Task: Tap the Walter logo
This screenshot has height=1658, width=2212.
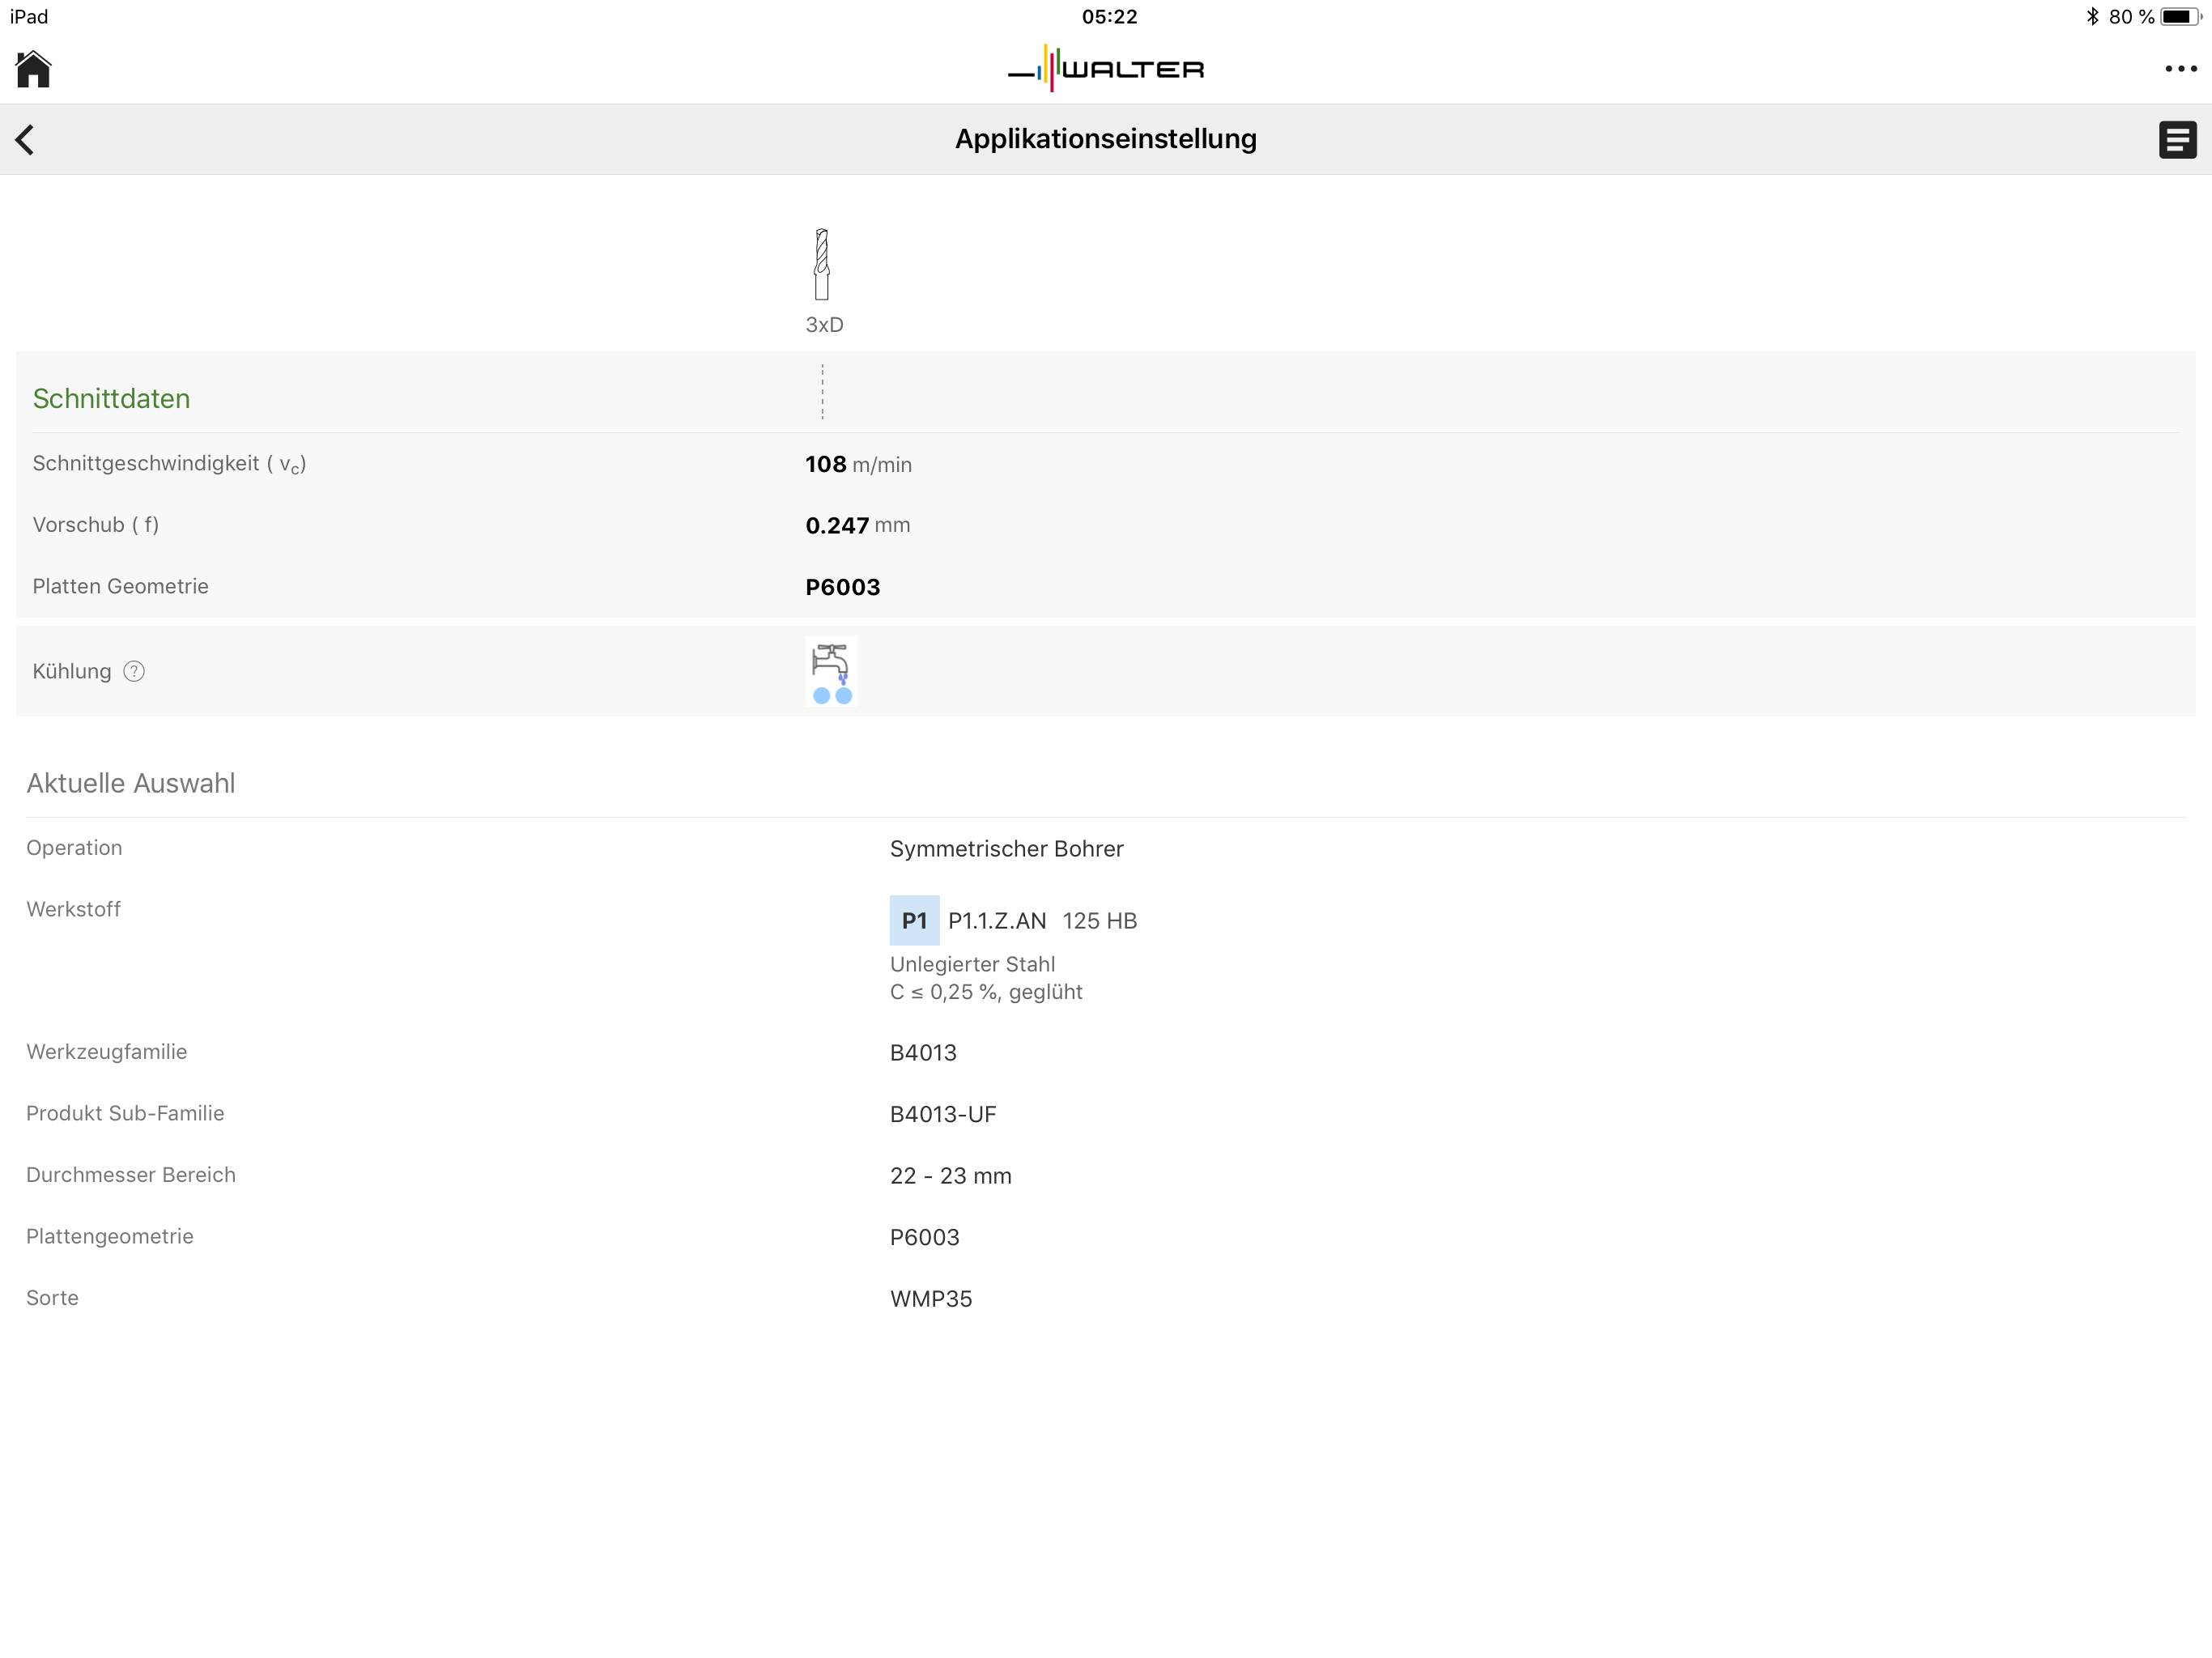Action: click(1106, 69)
